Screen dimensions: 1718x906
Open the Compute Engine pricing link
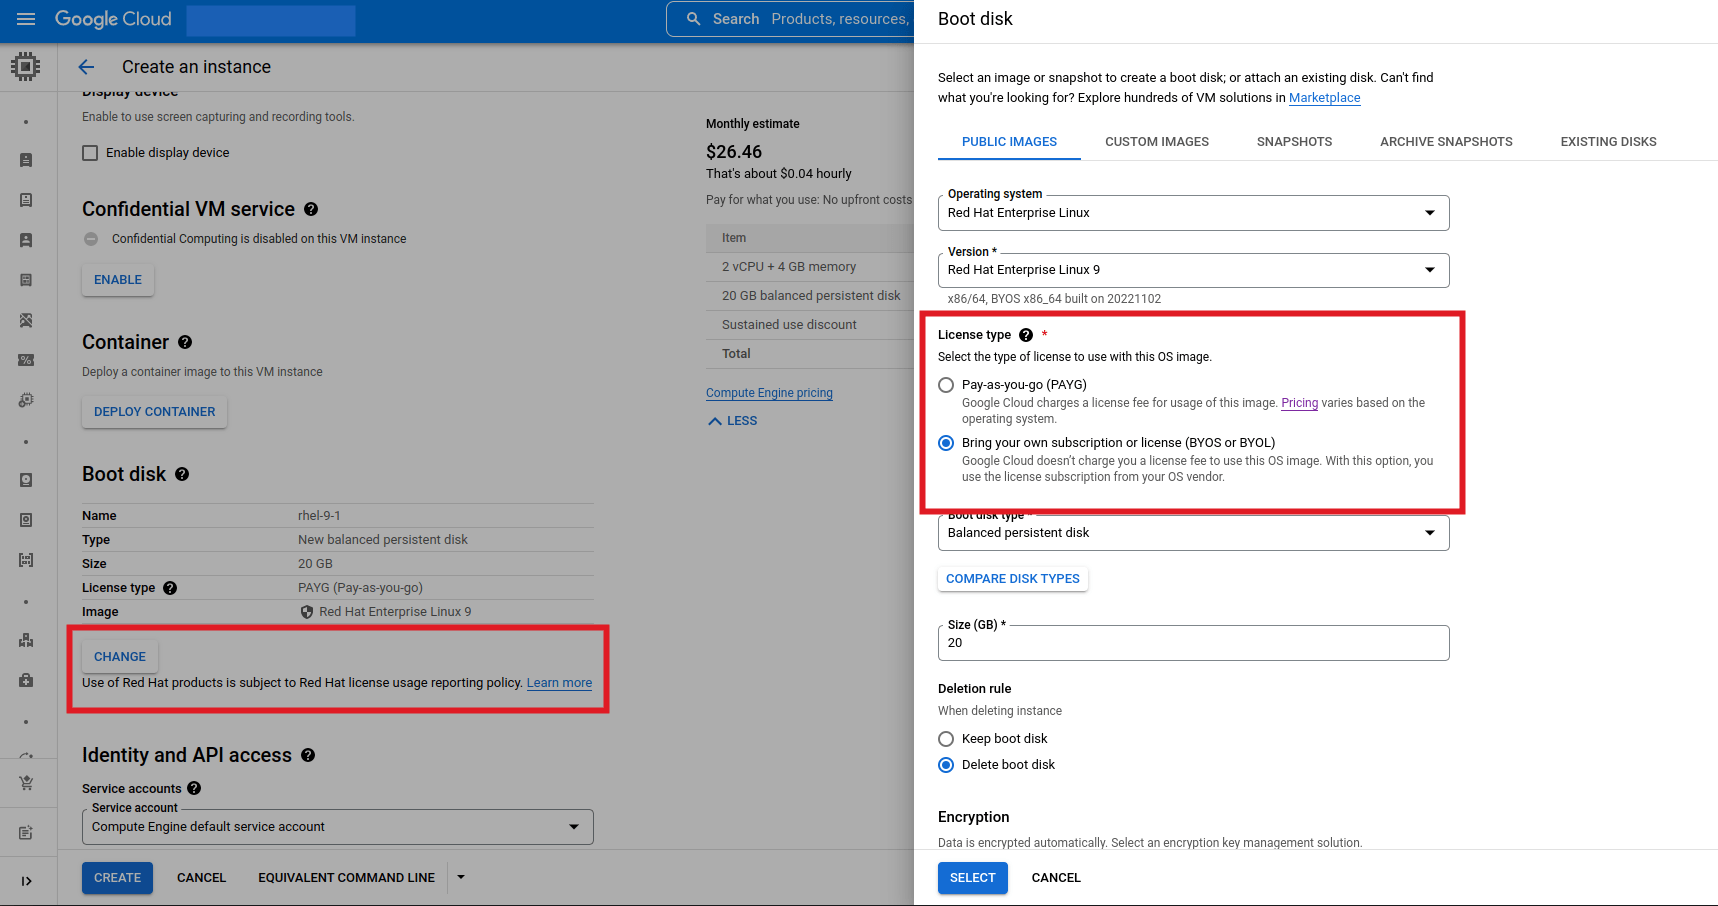769,392
